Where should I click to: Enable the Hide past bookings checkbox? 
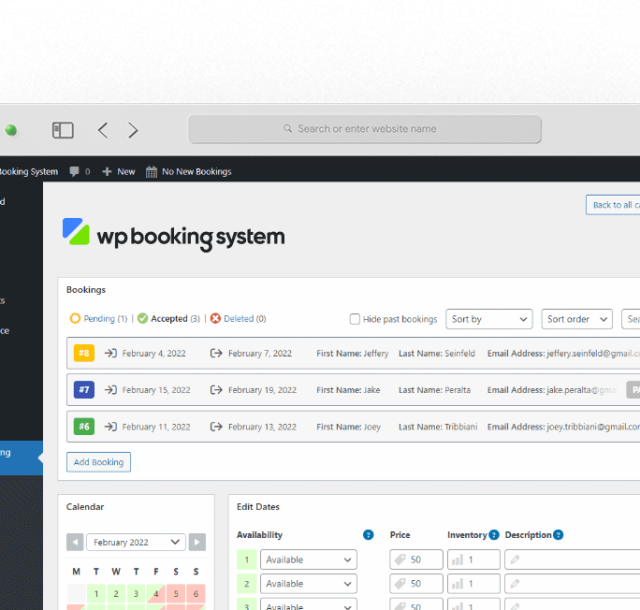click(355, 319)
